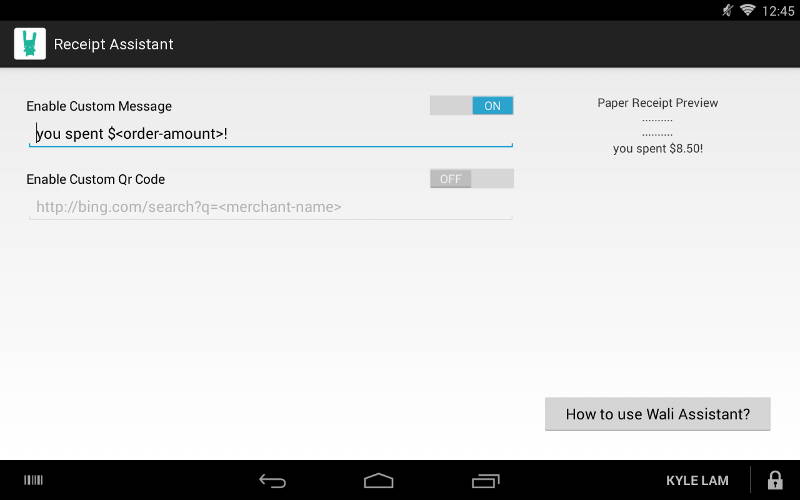800x500 pixels.
Task: Tap the Enable Custom Qr Code label
Action: pos(95,179)
